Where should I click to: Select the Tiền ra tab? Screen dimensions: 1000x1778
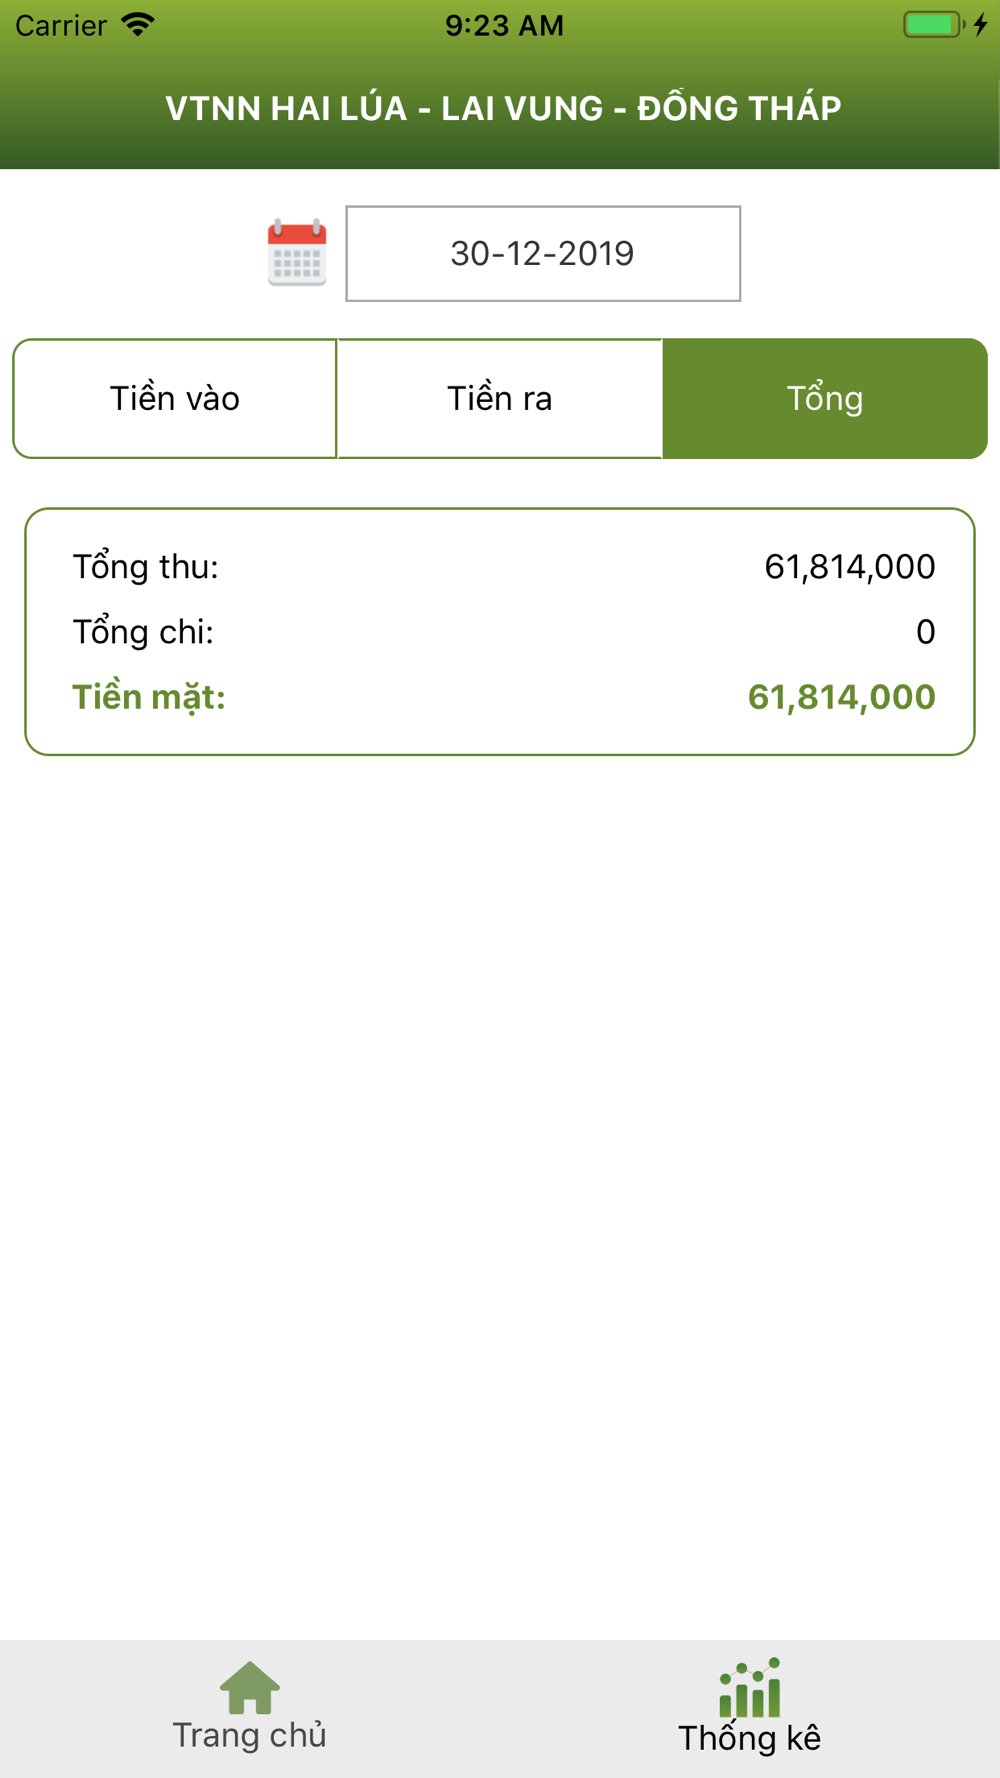tap(499, 399)
